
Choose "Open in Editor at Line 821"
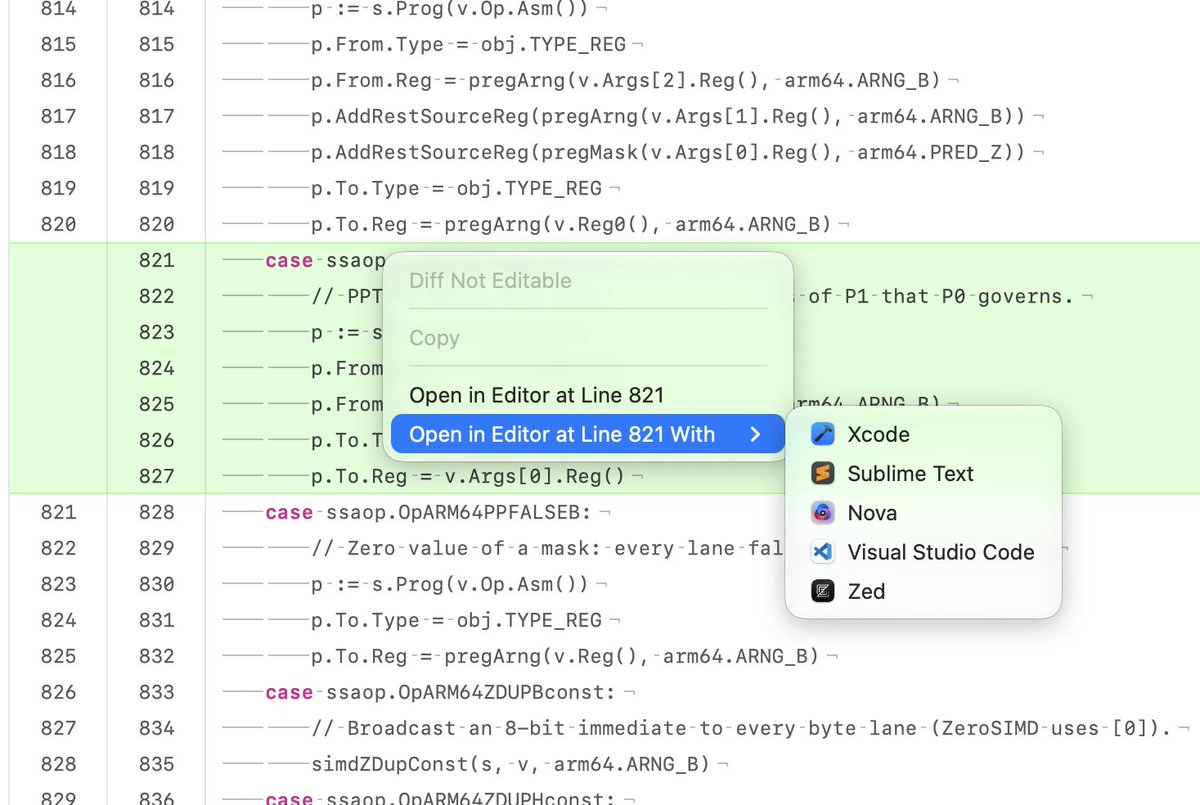pyautogui.click(x=537, y=395)
